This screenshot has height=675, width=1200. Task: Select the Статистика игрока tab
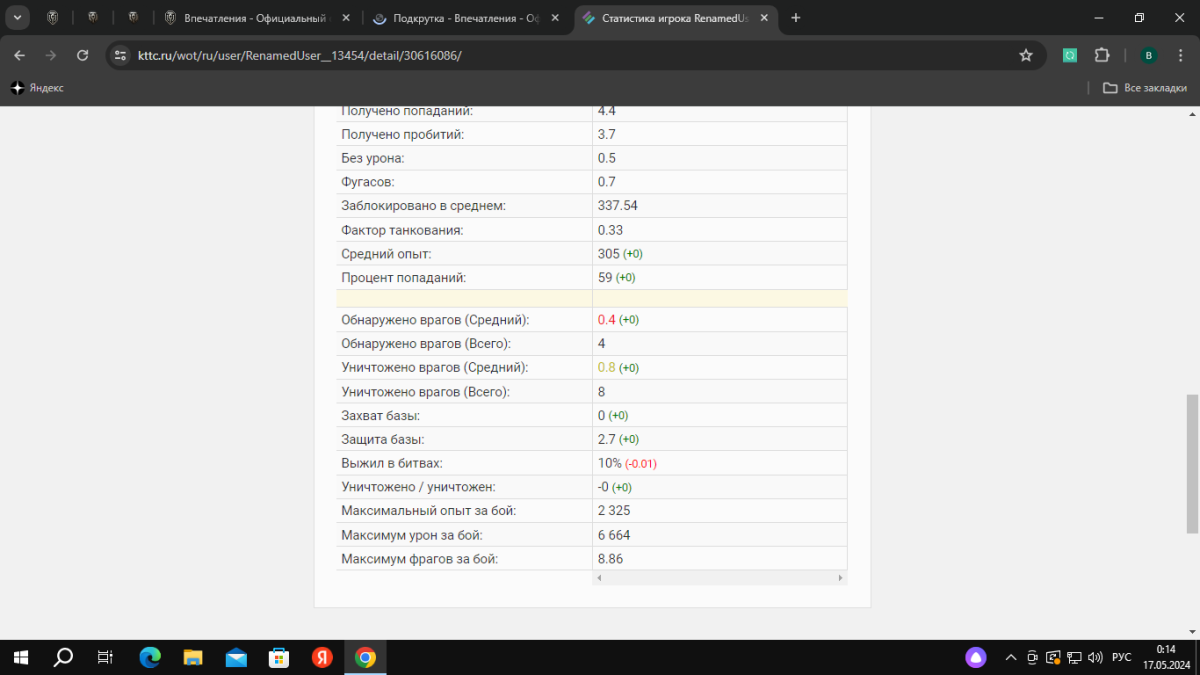click(674, 18)
